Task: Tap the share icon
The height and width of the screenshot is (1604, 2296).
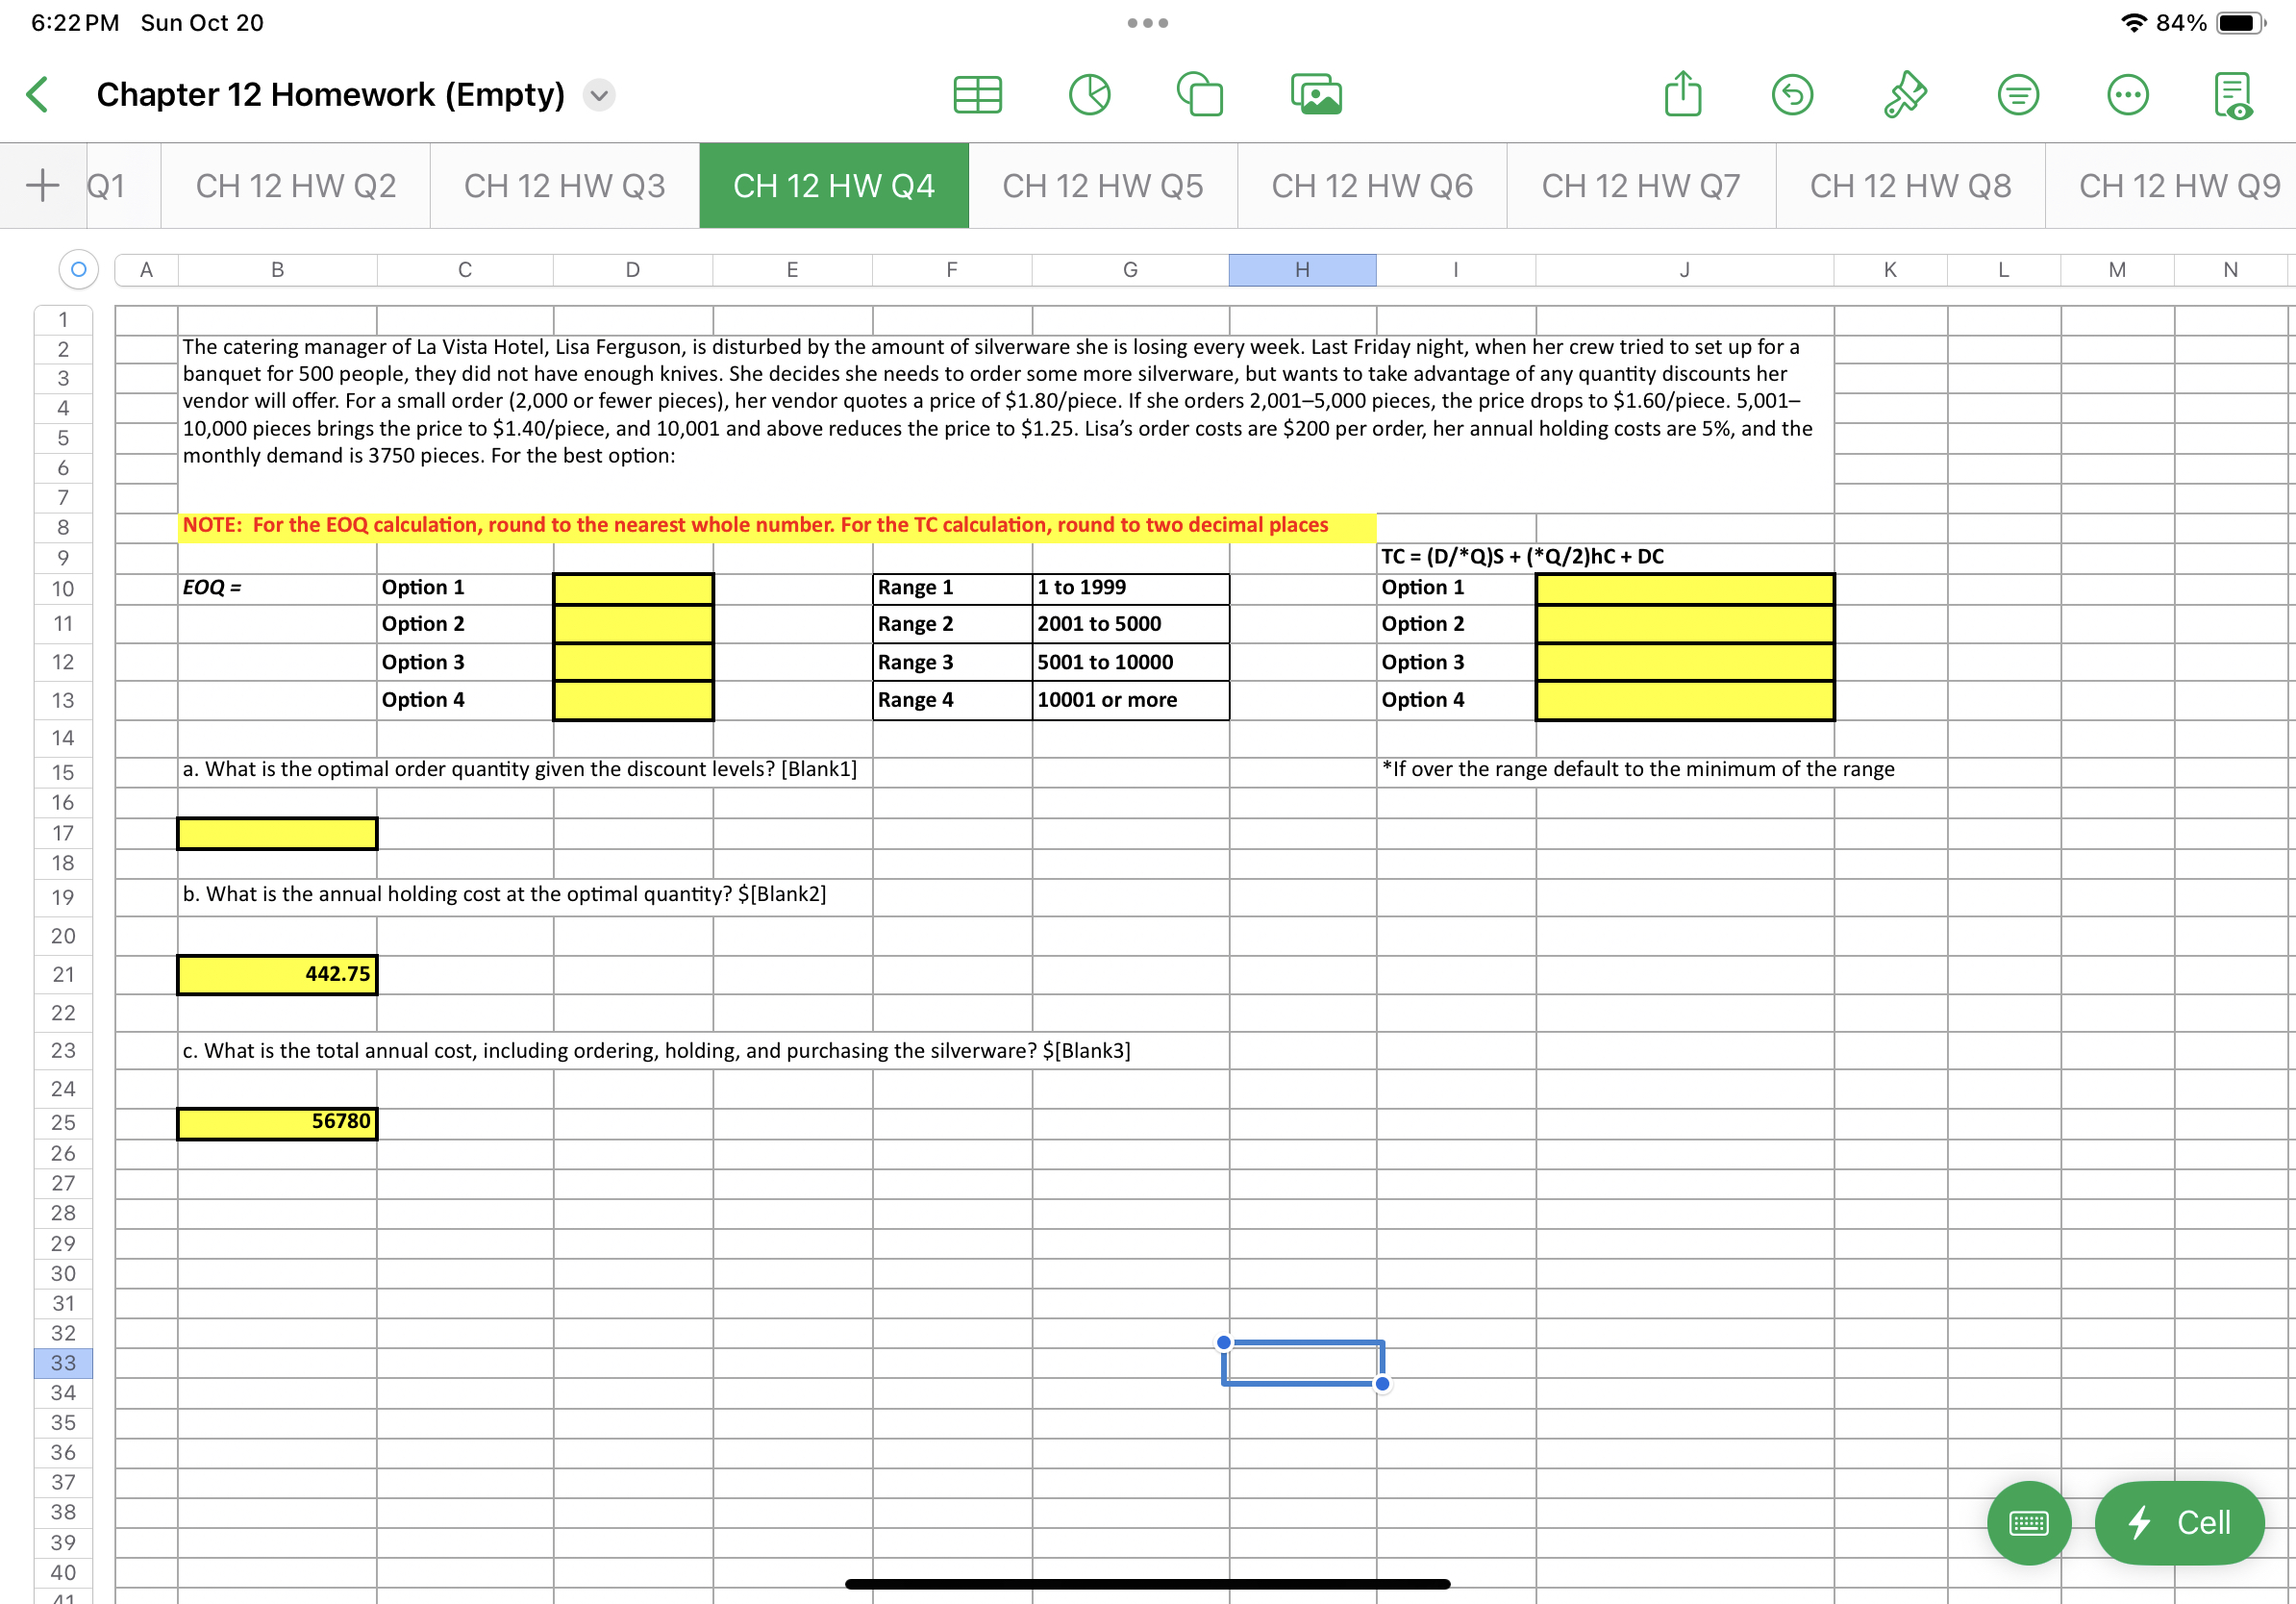Action: click(x=1683, y=95)
